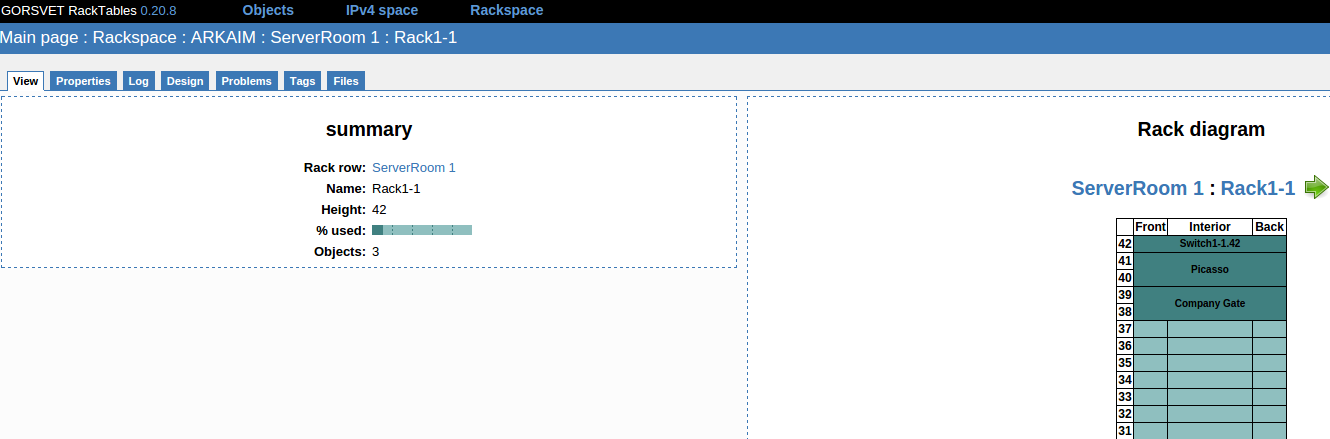The height and width of the screenshot is (439, 1330).
Task: Click Rack1-1 heading link above diagram
Action: click(x=1258, y=188)
